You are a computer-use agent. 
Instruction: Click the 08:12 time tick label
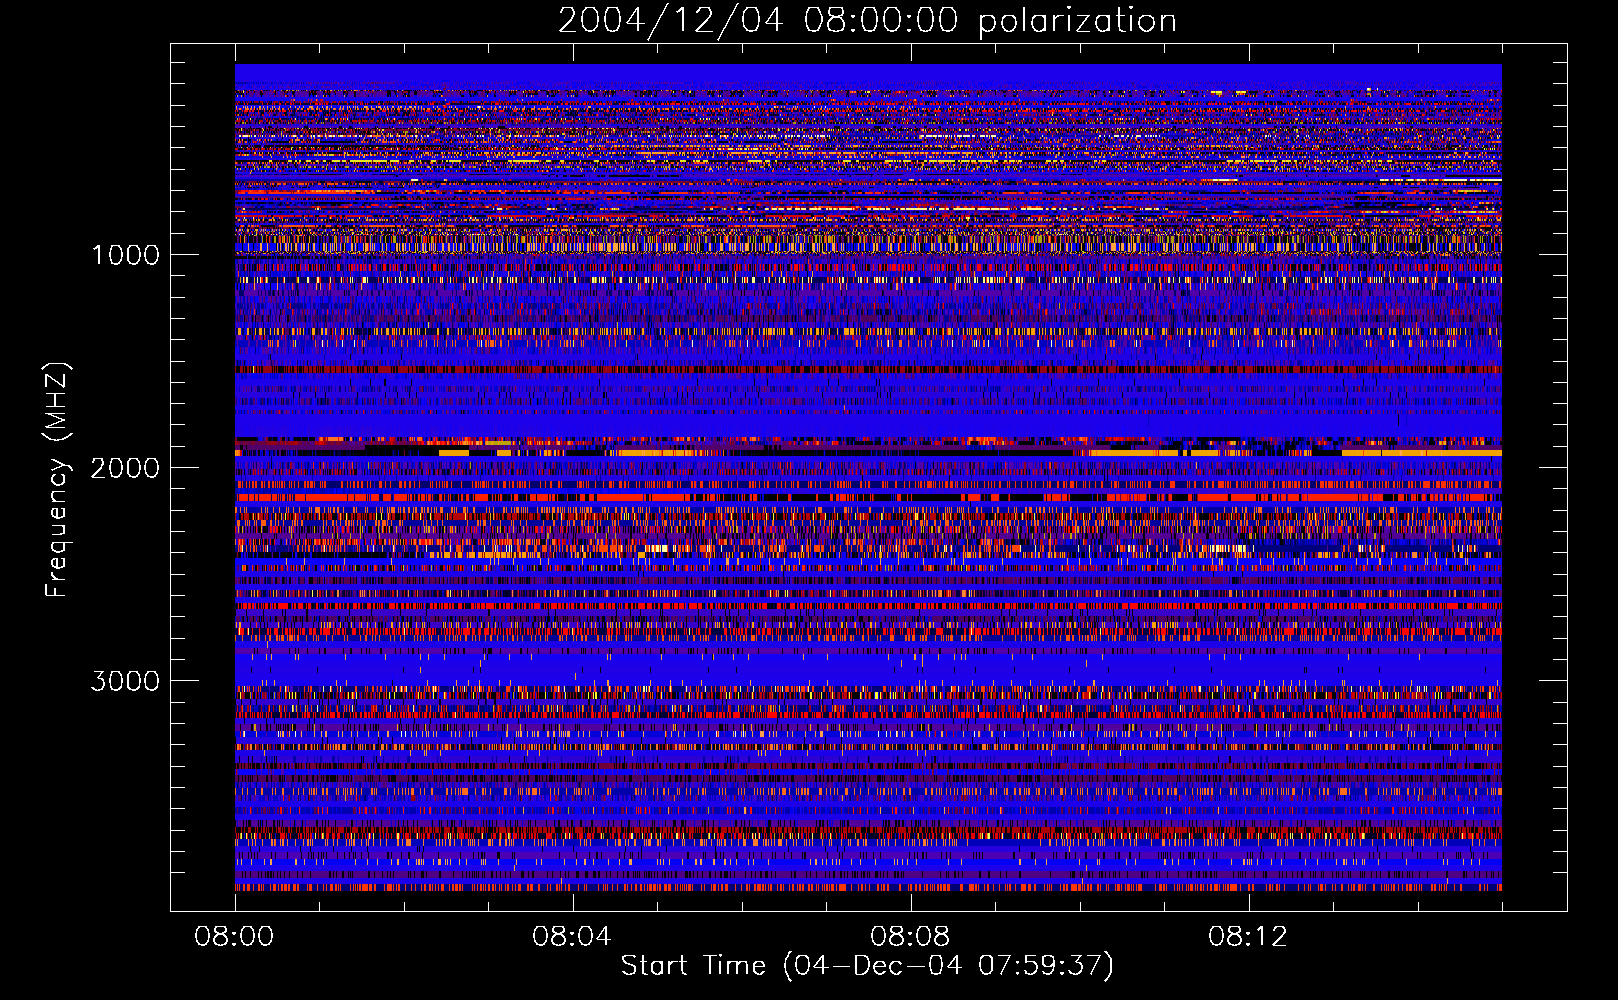[1248, 937]
